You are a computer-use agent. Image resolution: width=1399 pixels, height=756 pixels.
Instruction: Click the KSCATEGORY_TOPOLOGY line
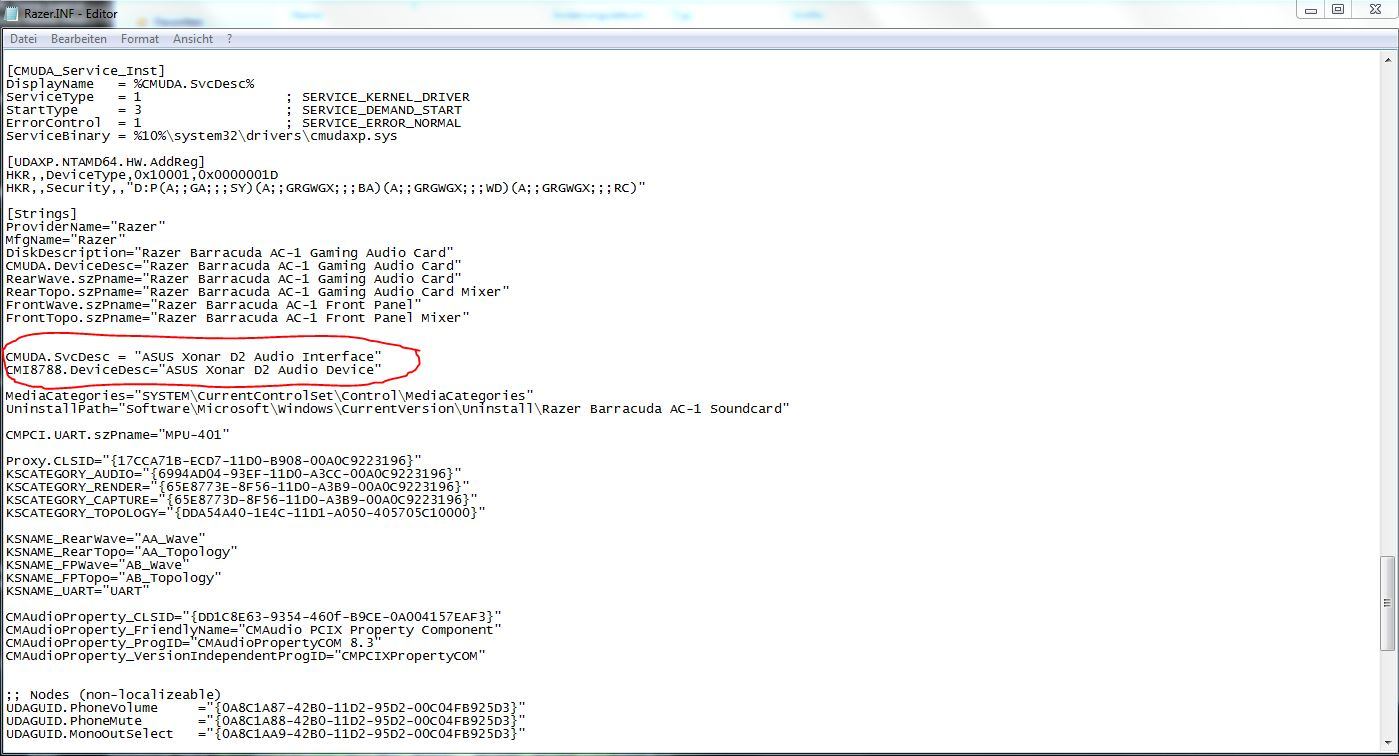point(245,513)
